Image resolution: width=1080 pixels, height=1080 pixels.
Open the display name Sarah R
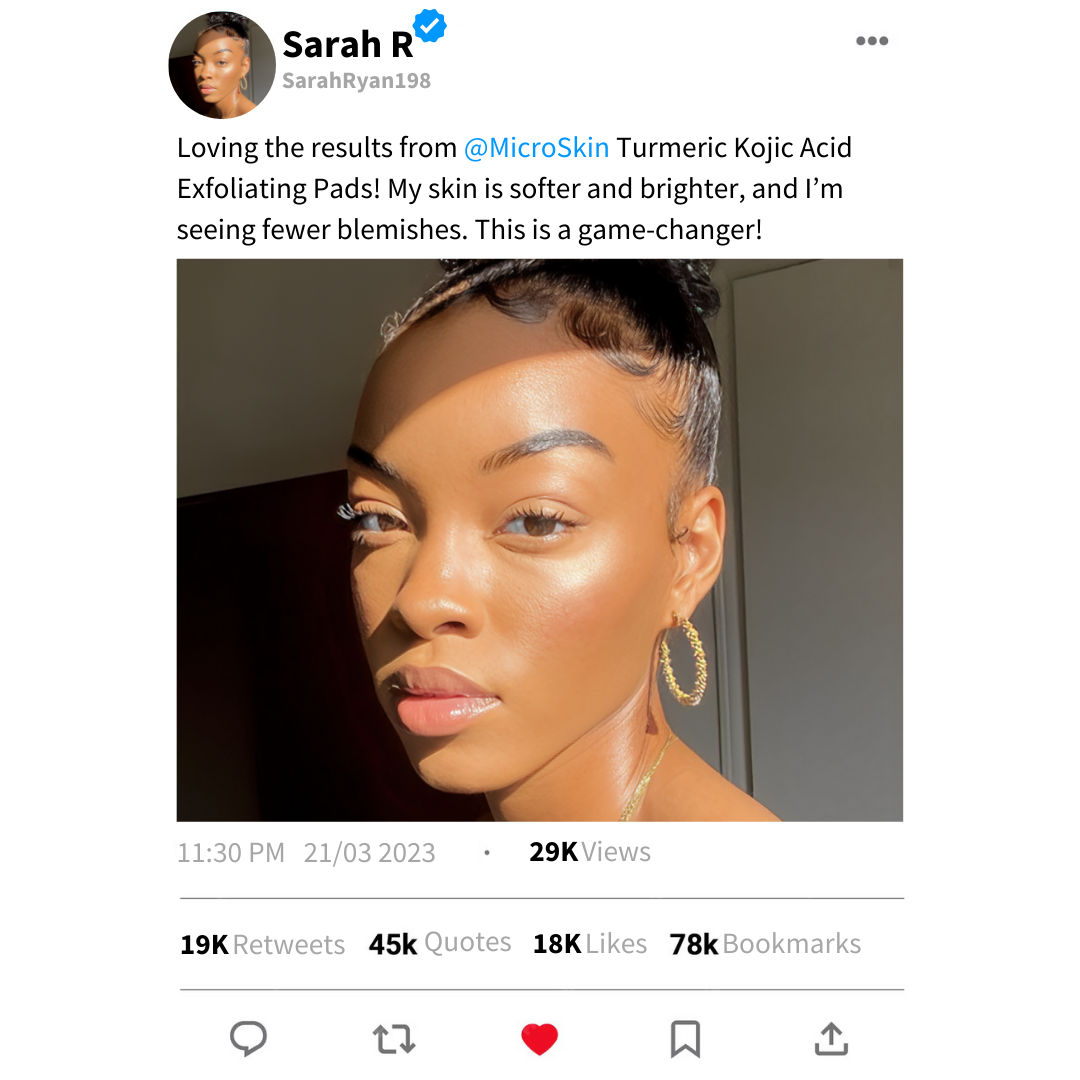tap(348, 45)
